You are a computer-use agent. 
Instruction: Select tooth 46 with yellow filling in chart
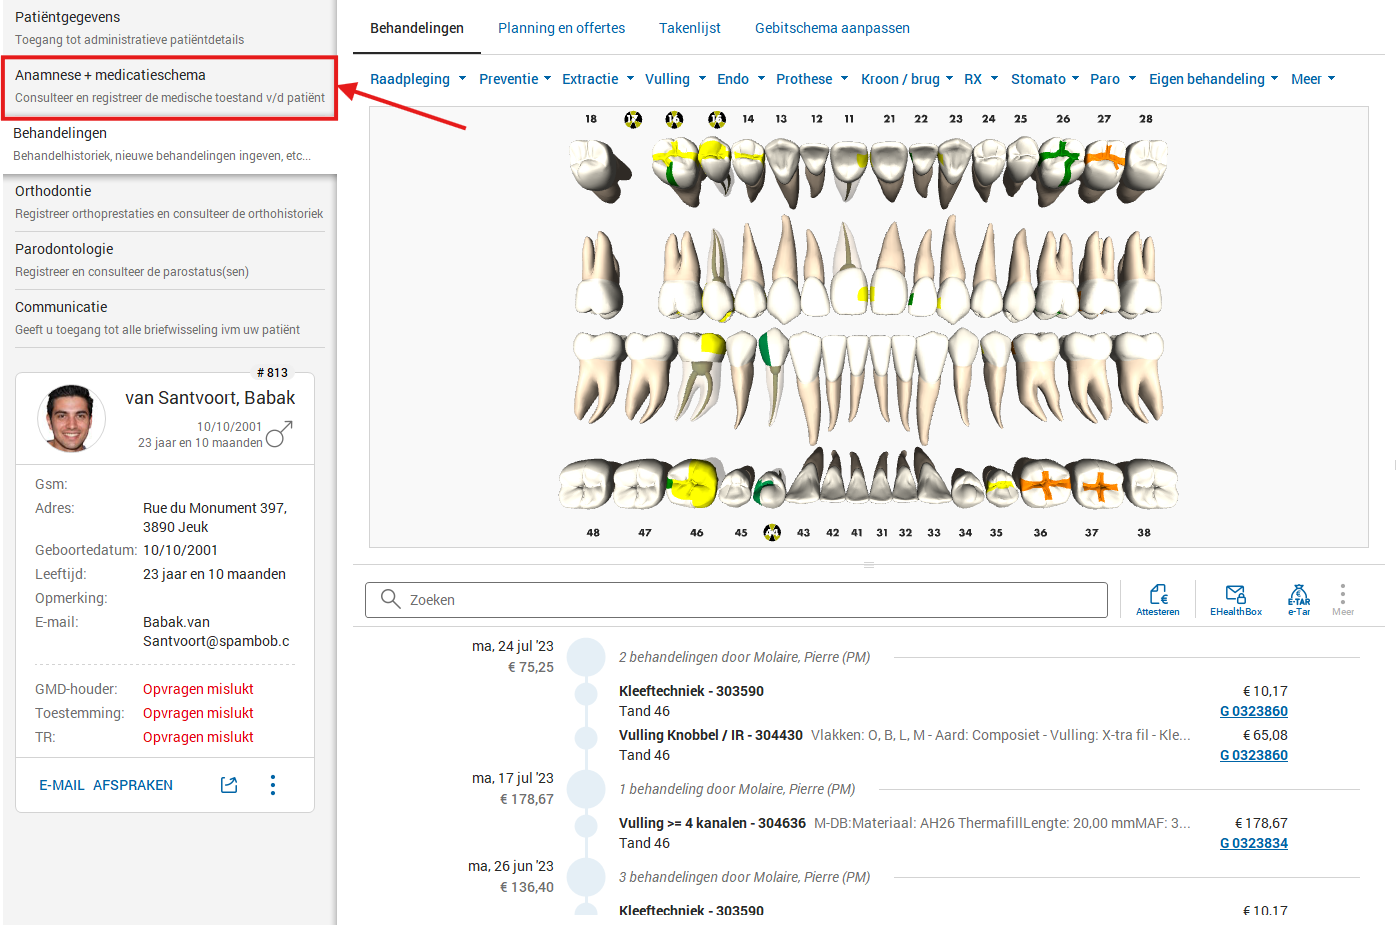click(694, 484)
